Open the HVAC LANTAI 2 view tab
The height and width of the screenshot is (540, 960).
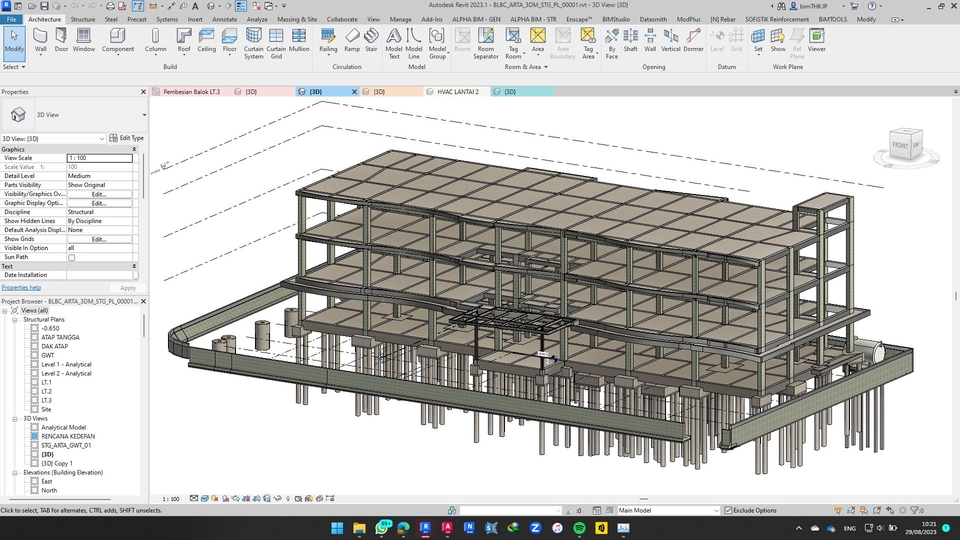coord(457,91)
